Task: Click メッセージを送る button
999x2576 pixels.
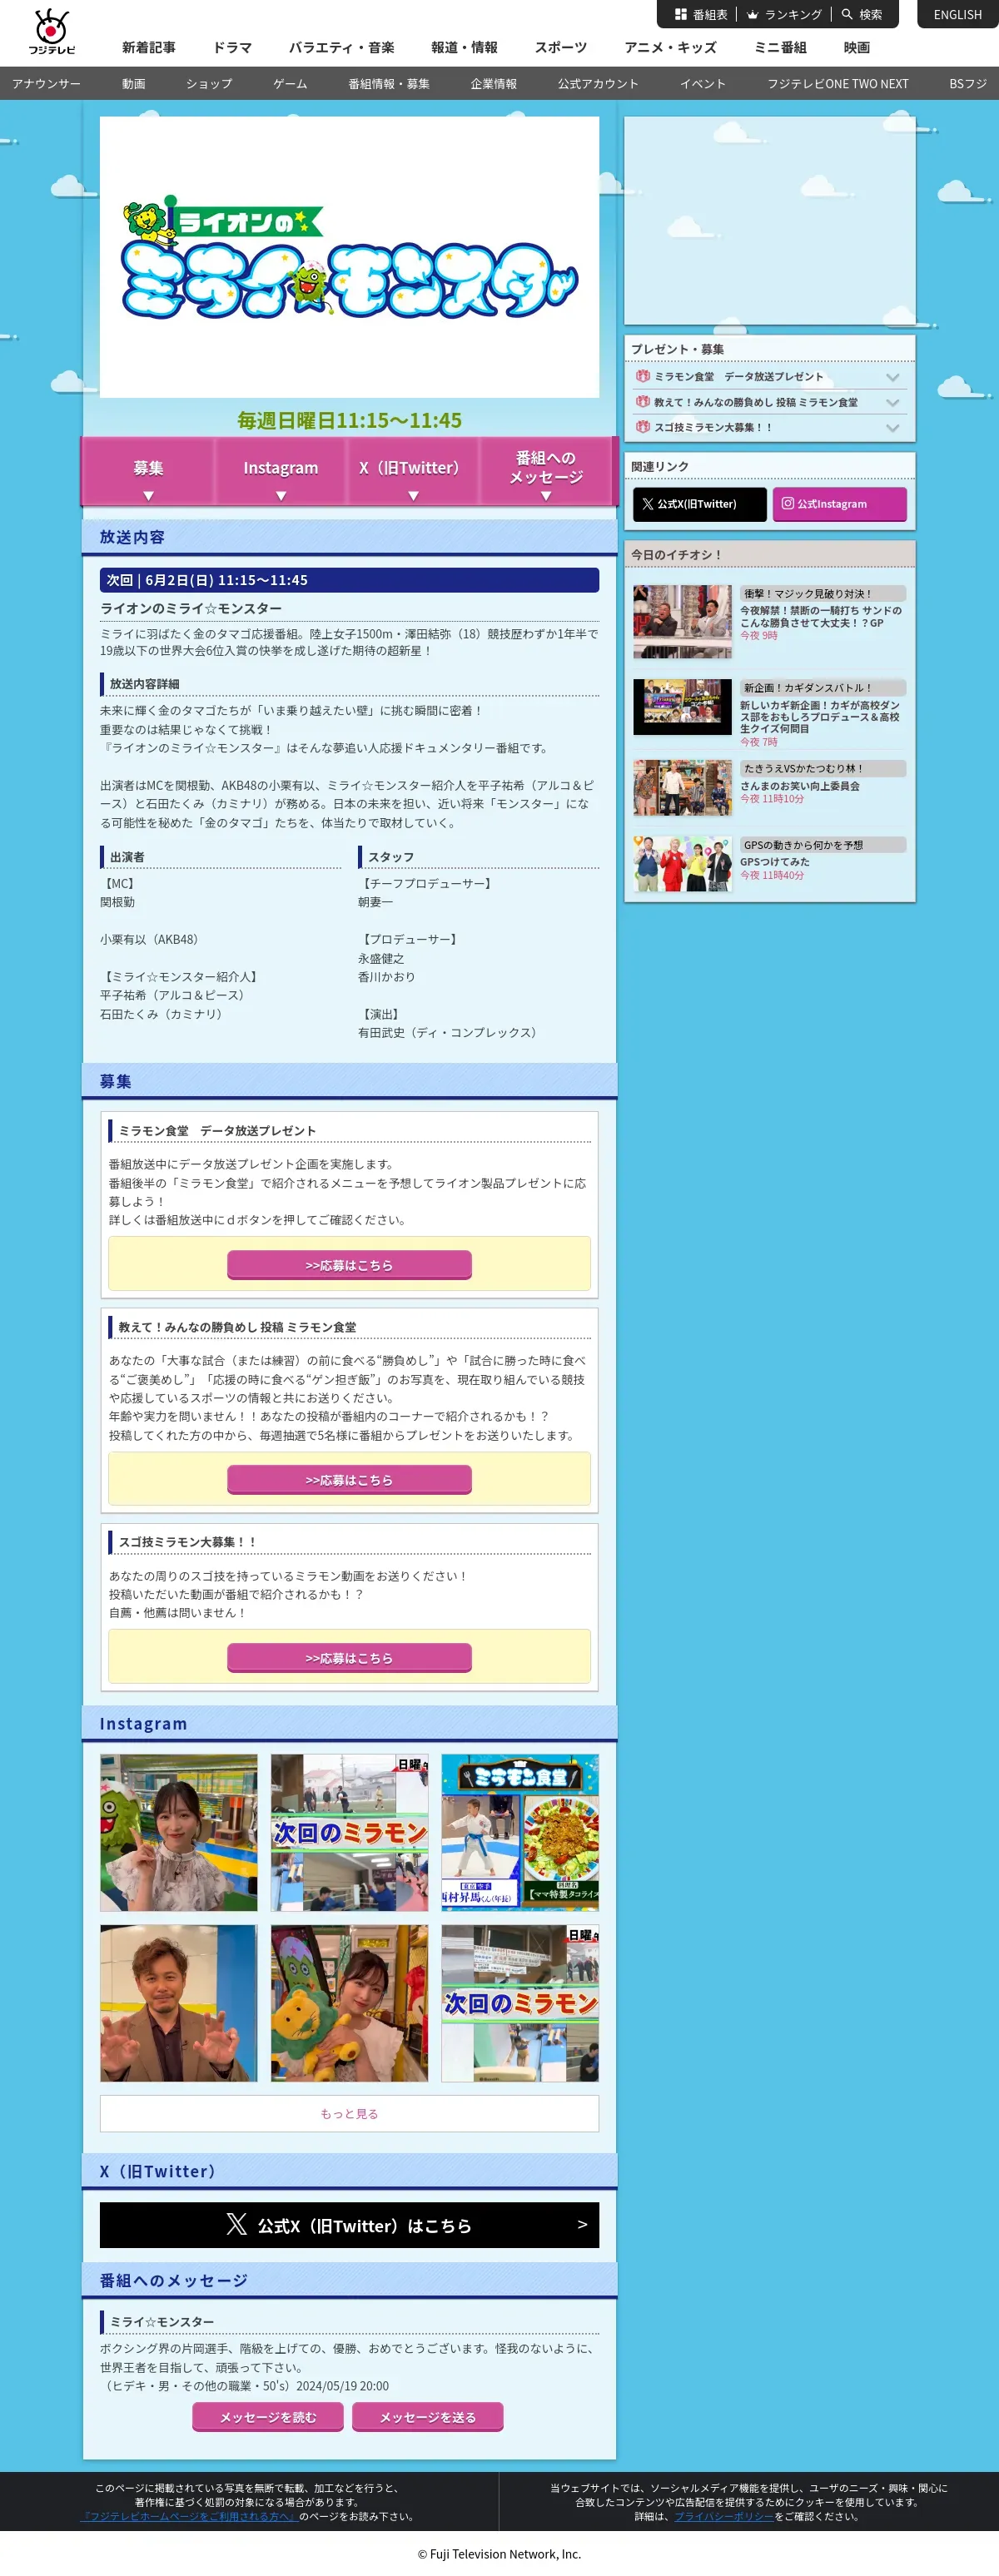Action: coord(427,2416)
